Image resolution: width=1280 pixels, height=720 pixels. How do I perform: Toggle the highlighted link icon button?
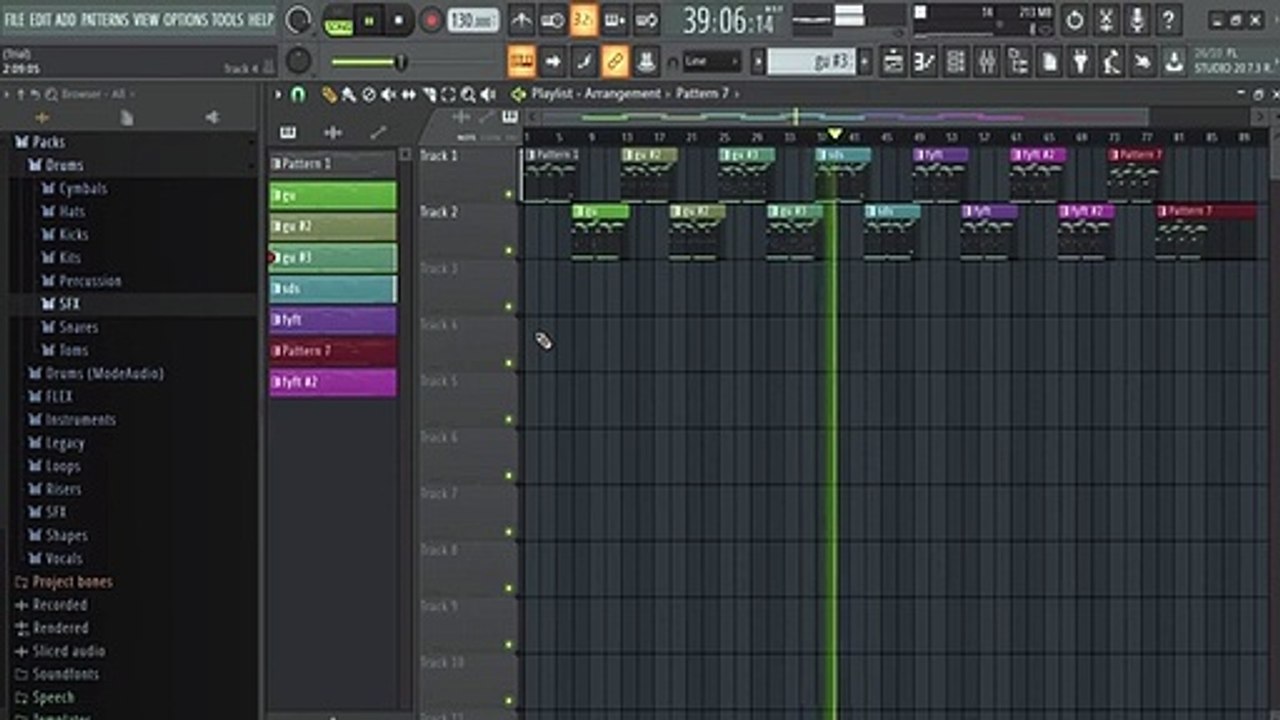tap(615, 62)
